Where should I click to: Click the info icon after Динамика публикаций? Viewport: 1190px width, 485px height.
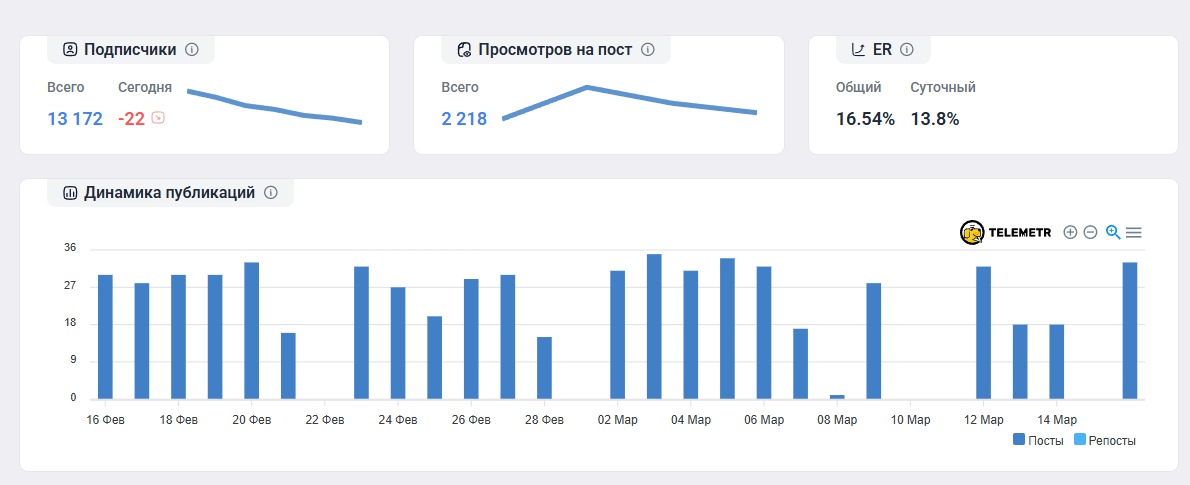tap(270, 193)
